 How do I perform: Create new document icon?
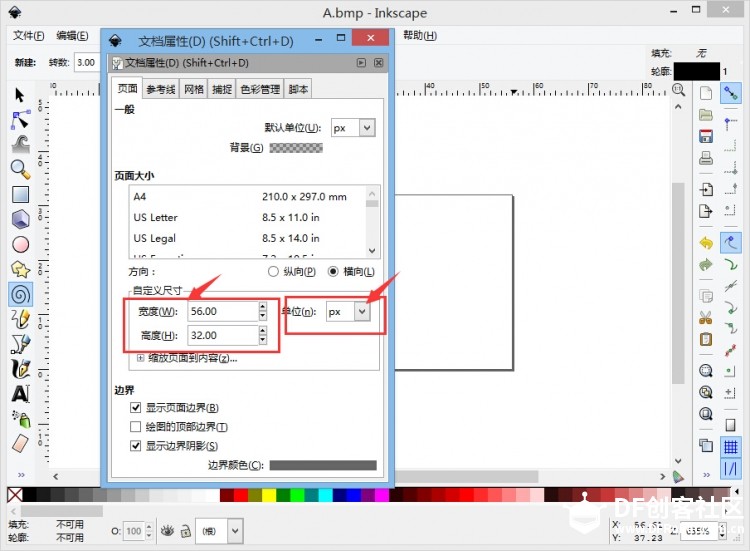click(x=706, y=93)
